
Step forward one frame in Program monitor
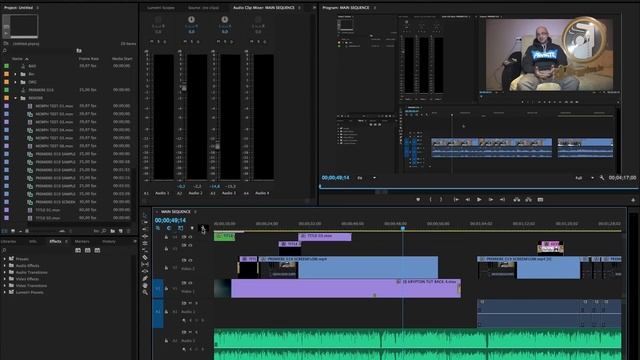[491, 200]
